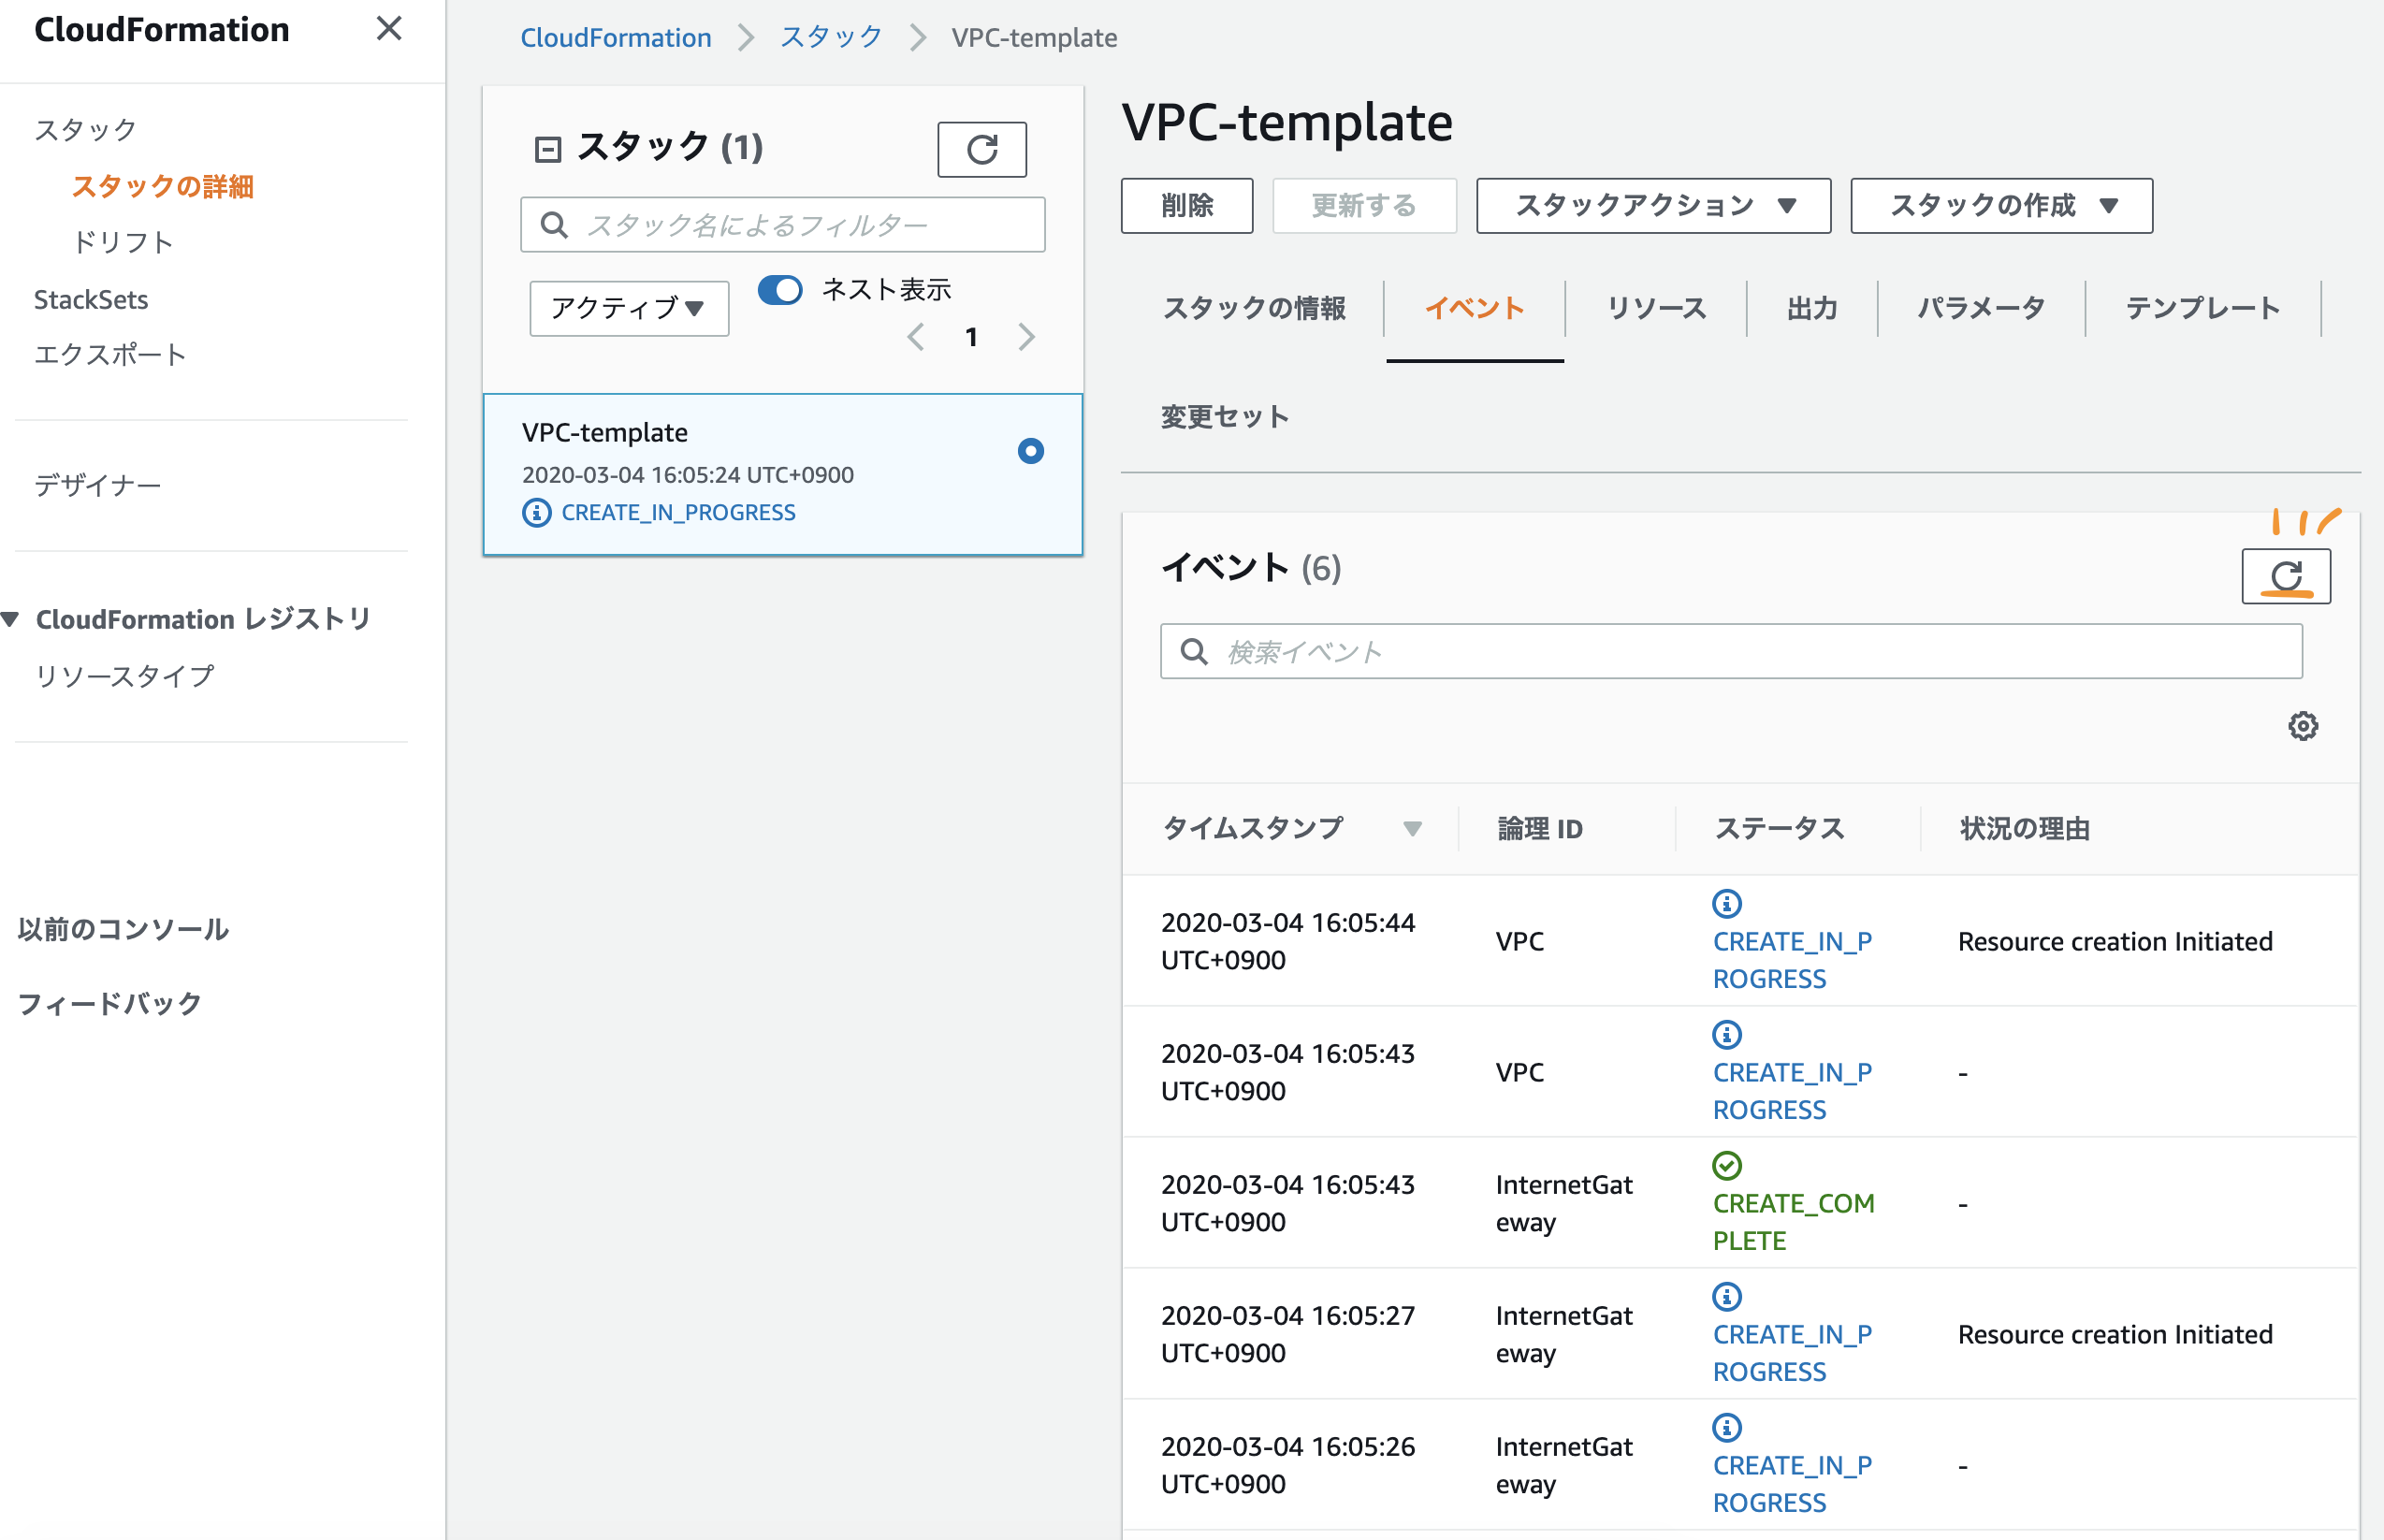Click info icon for VPC 16:05:44 event

tap(1727, 904)
